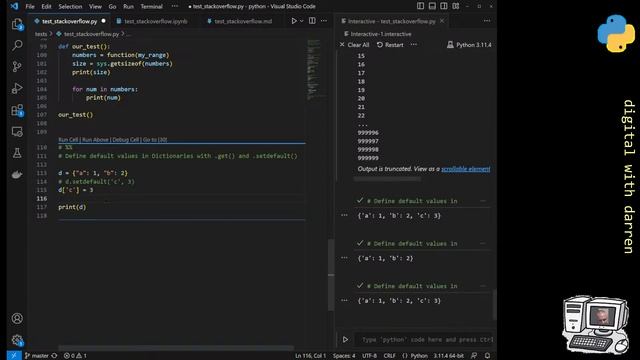The width and height of the screenshot is (640, 360).
Task: Open the Docker whale view
Action: pyautogui.click(x=17, y=175)
